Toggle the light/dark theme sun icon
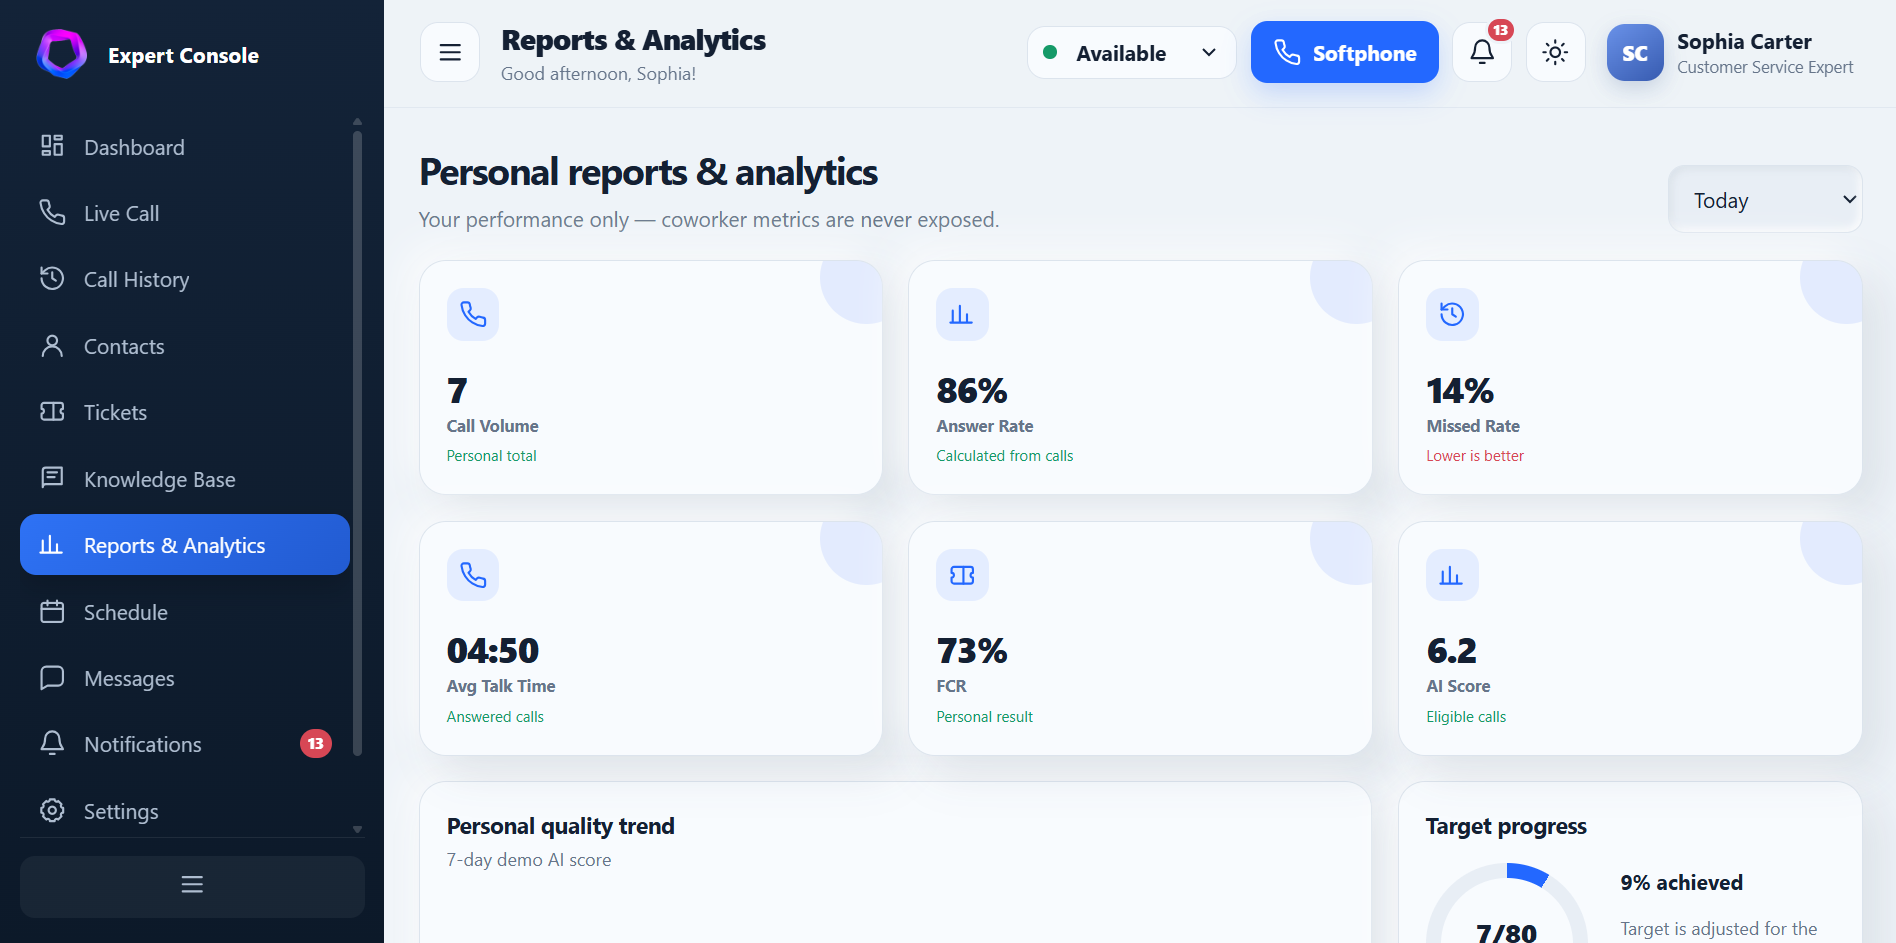Image resolution: width=1896 pixels, height=943 pixels. click(1555, 52)
